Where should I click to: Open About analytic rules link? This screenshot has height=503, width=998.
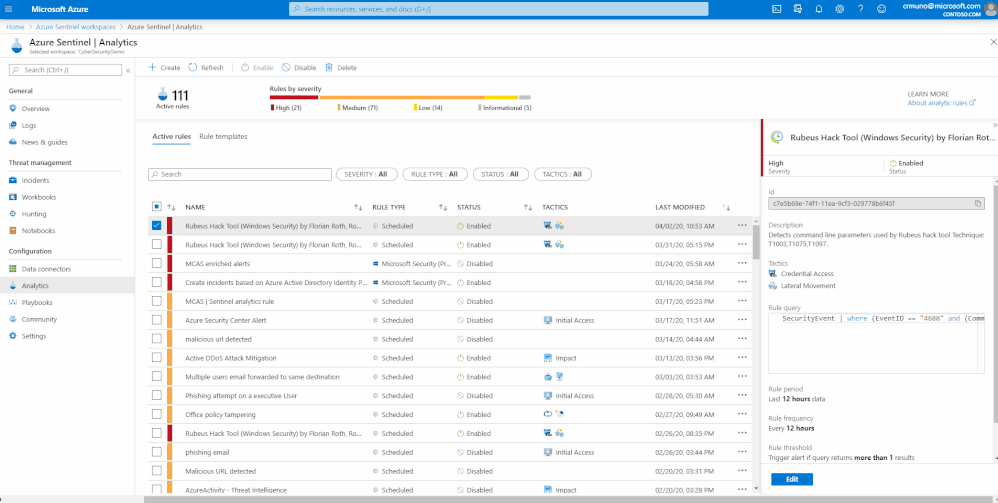(941, 103)
